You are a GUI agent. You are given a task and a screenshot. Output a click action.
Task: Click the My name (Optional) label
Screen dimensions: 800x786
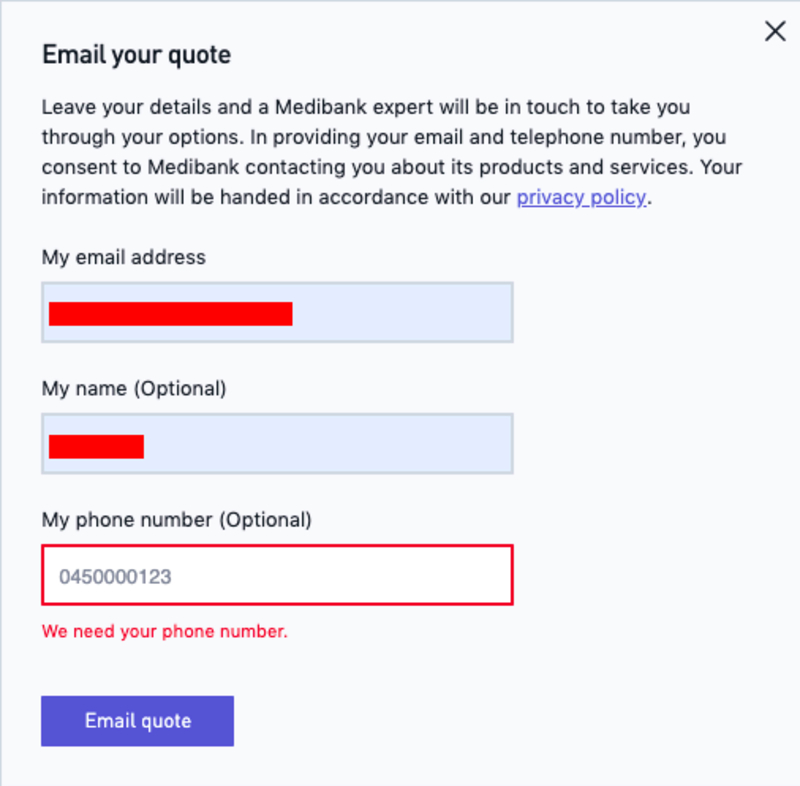coord(134,389)
